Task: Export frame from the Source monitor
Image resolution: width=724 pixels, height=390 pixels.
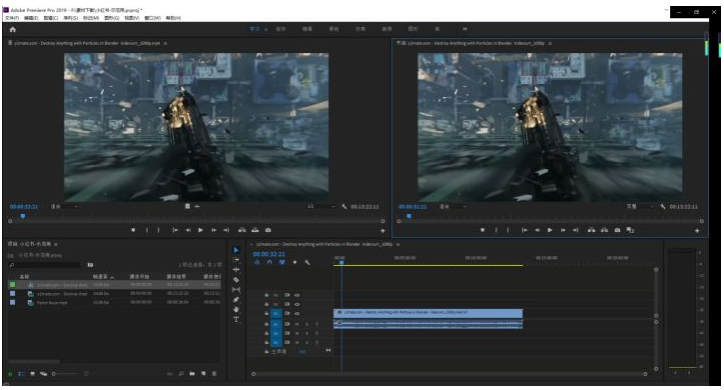Action: tap(268, 230)
